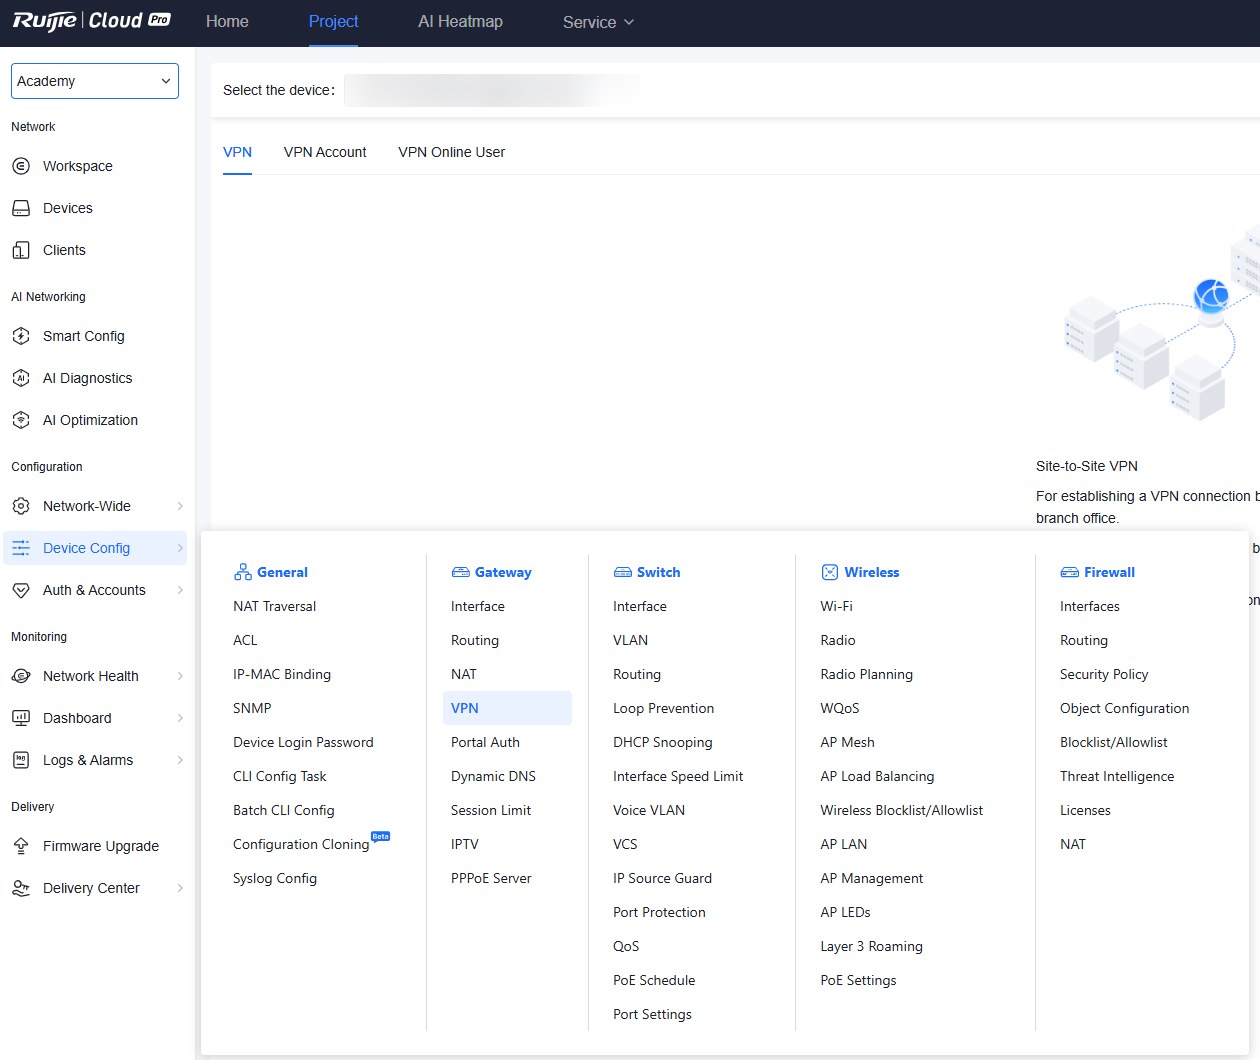Open Session Limit under Gateway
Screen dimensions: 1260x1060
[x=491, y=810]
